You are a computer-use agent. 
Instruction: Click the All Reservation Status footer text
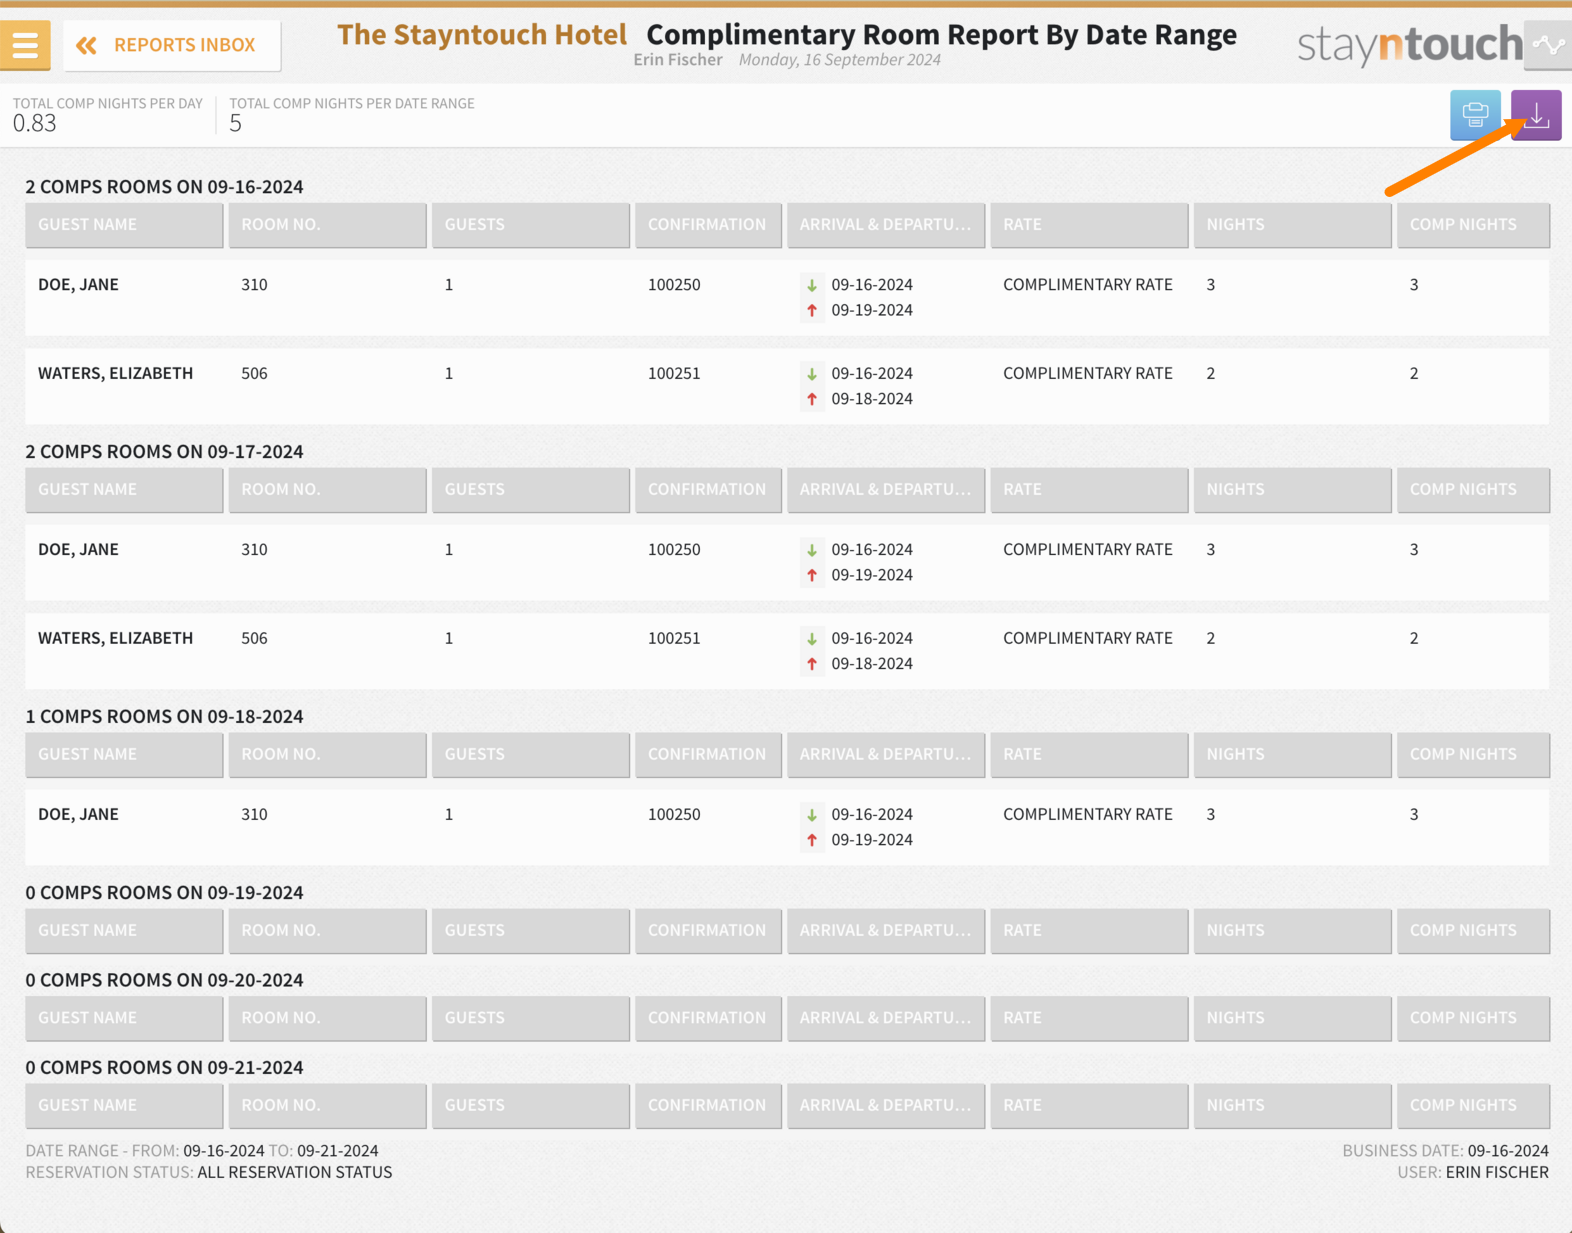[294, 1172]
